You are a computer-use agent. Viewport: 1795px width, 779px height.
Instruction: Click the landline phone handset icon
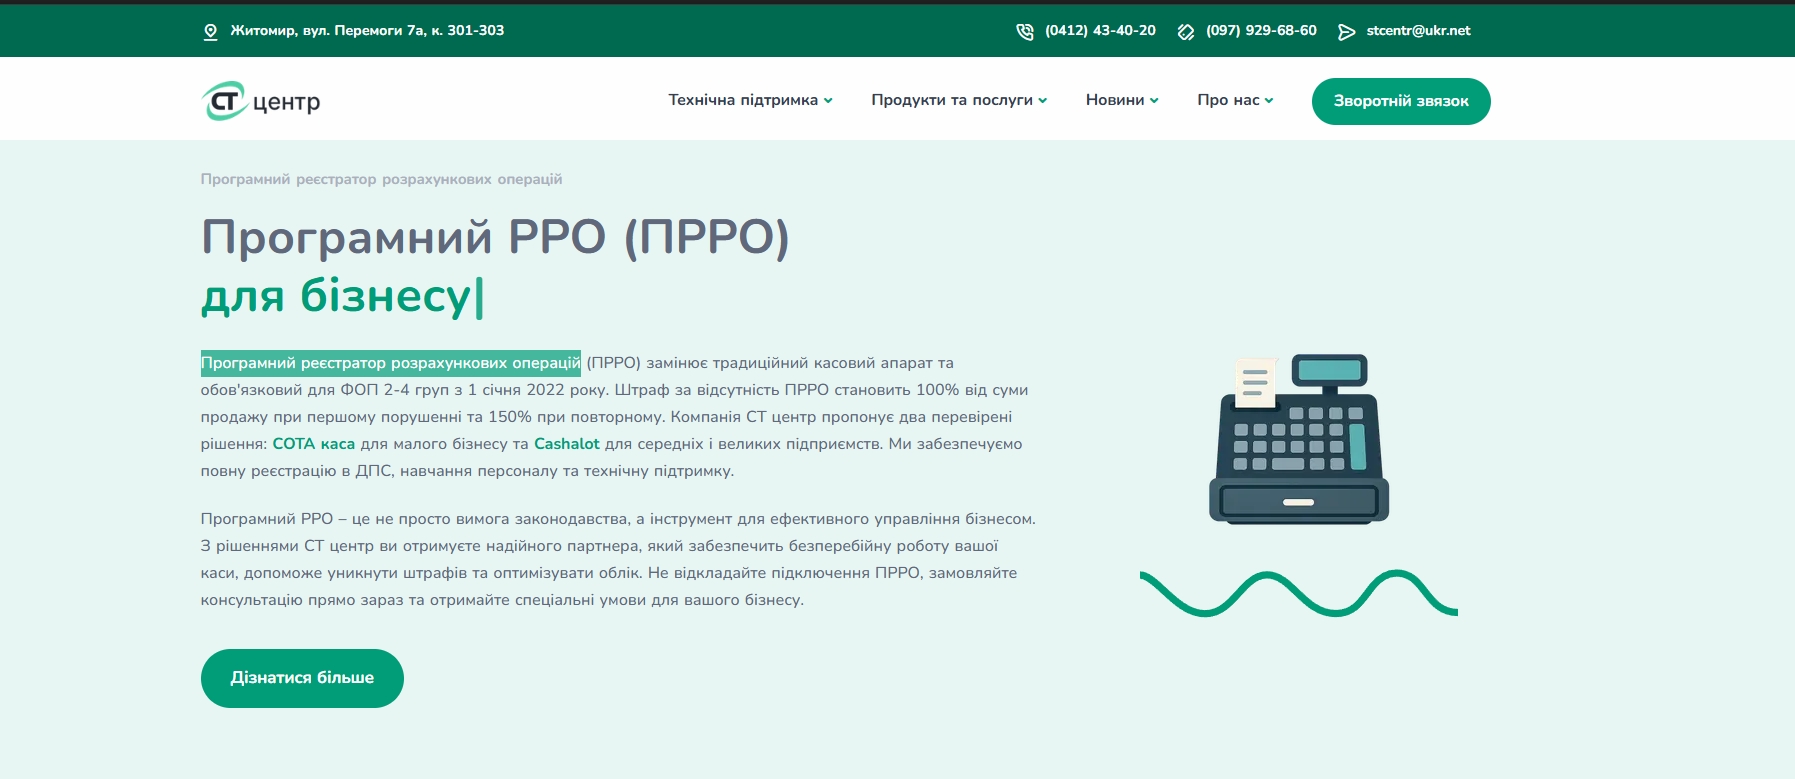[x=1025, y=32]
